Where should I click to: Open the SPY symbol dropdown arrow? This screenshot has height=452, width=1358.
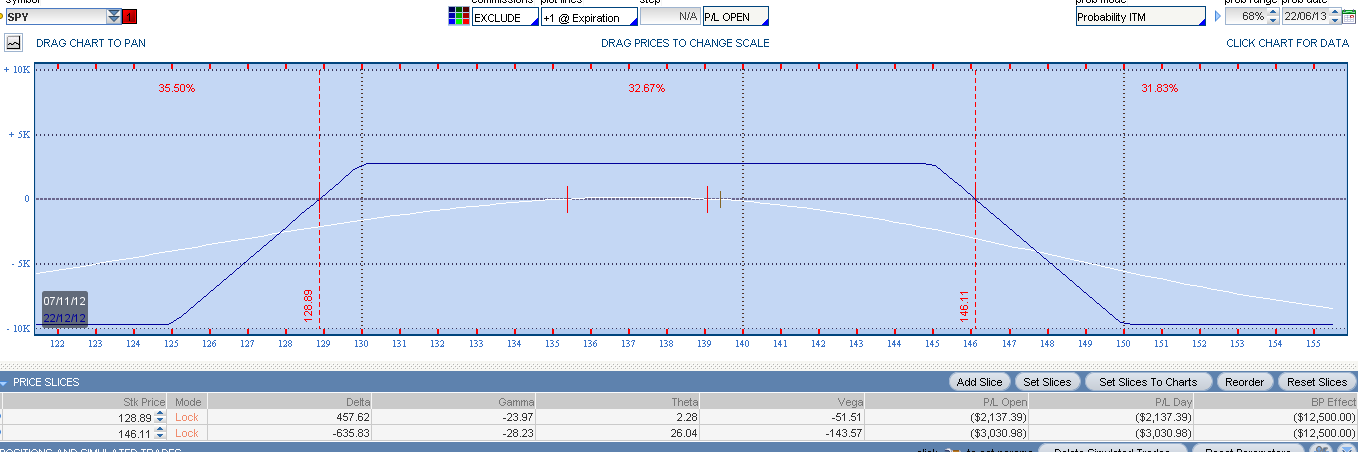pyautogui.click(x=114, y=16)
